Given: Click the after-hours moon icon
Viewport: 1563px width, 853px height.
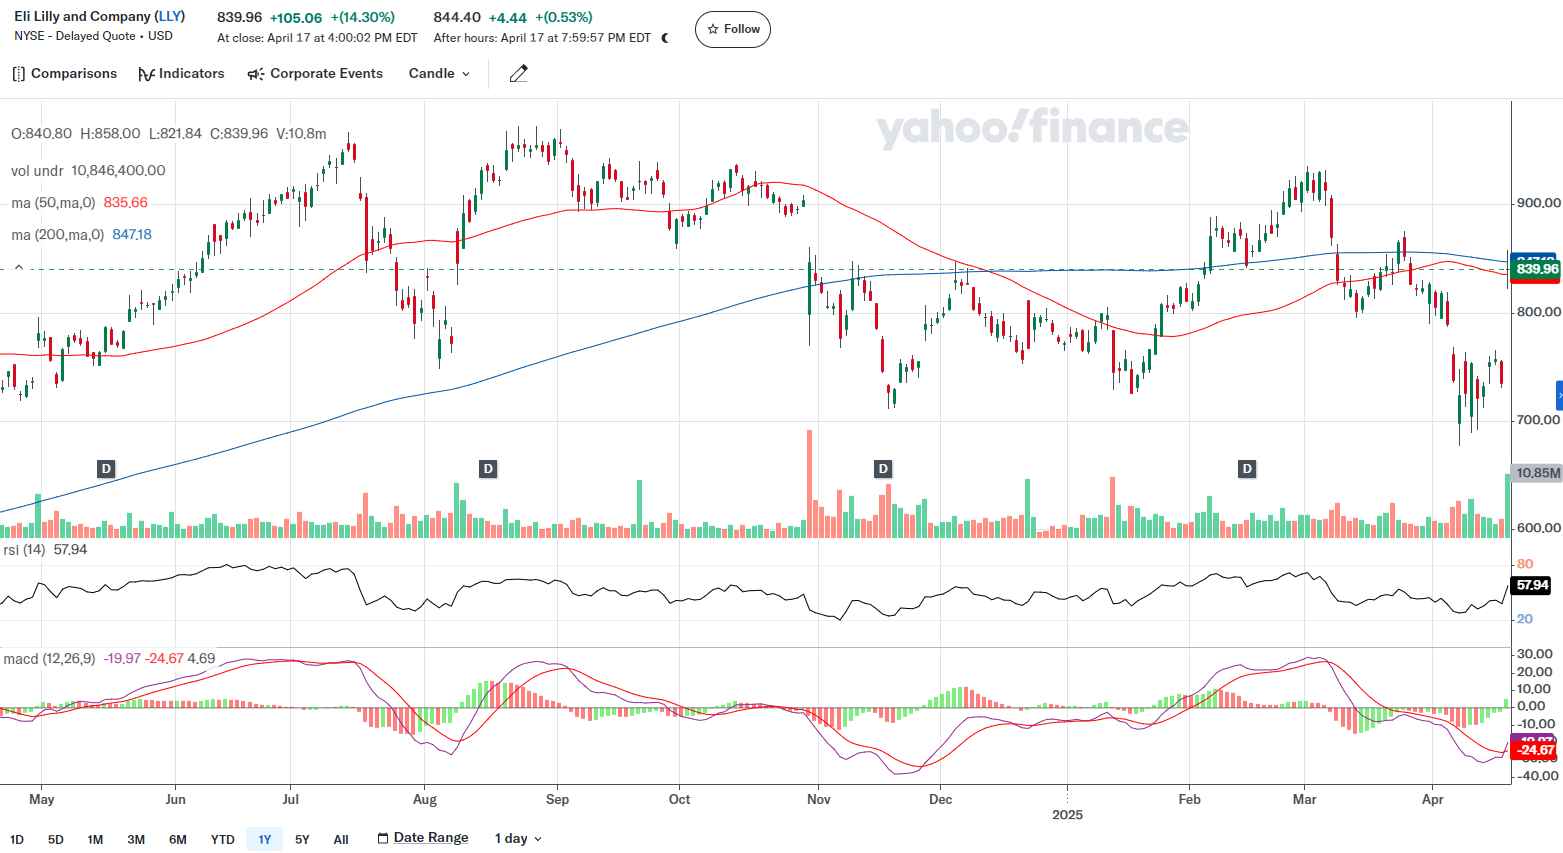Looking at the screenshot, I should [665, 38].
